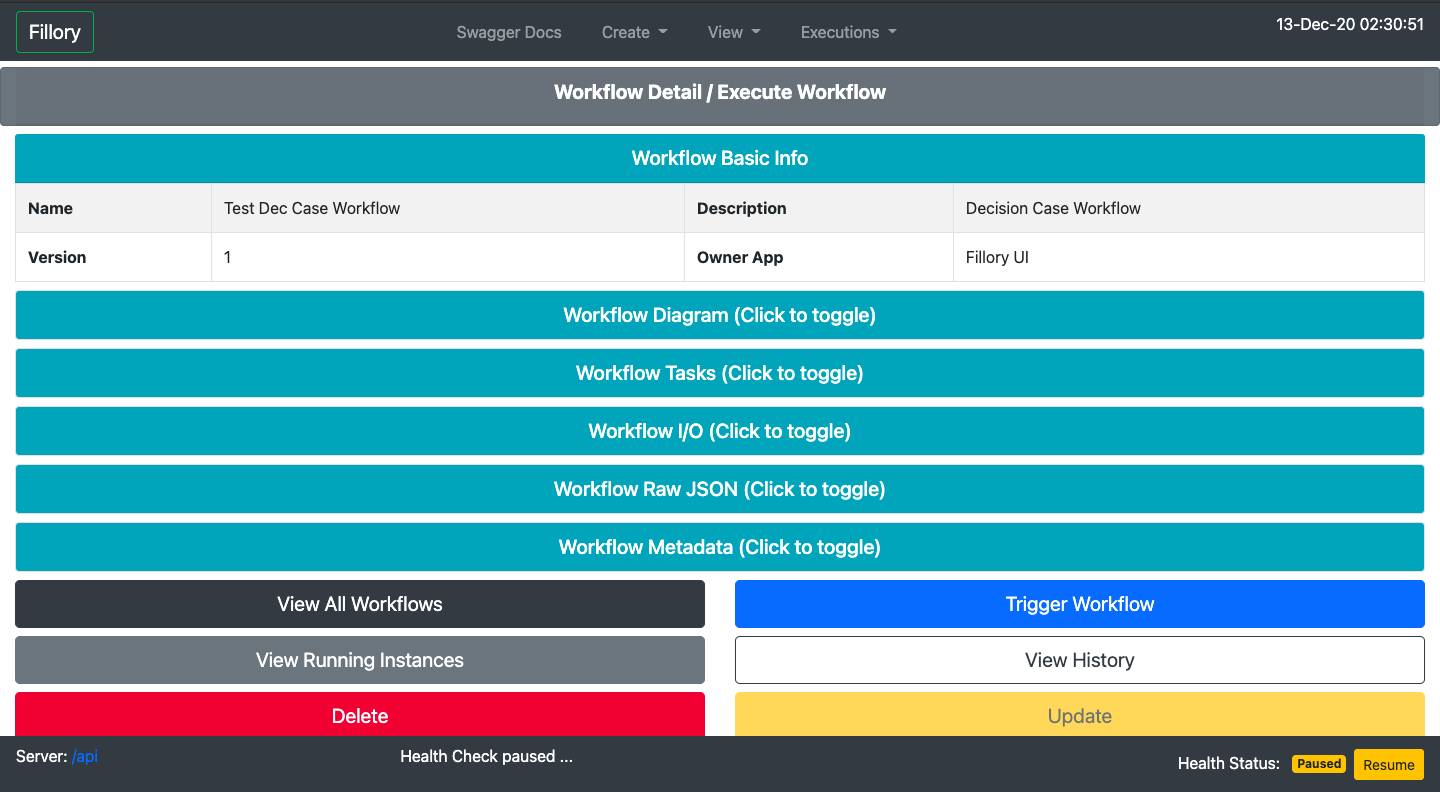Open the /api server link
The image size is (1440, 792).
[84, 756]
